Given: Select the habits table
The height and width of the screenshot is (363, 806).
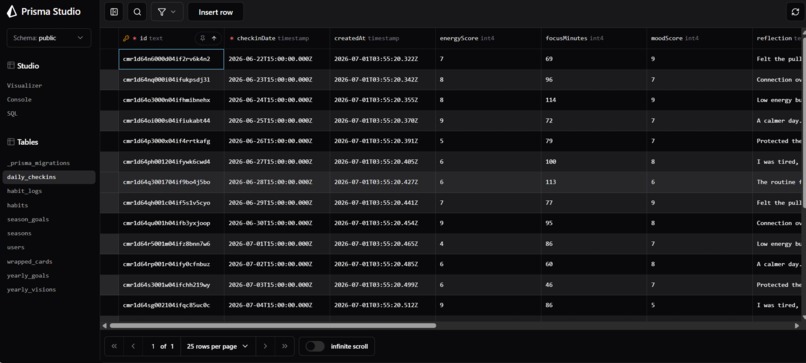Looking at the screenshot, I should 17,205.
